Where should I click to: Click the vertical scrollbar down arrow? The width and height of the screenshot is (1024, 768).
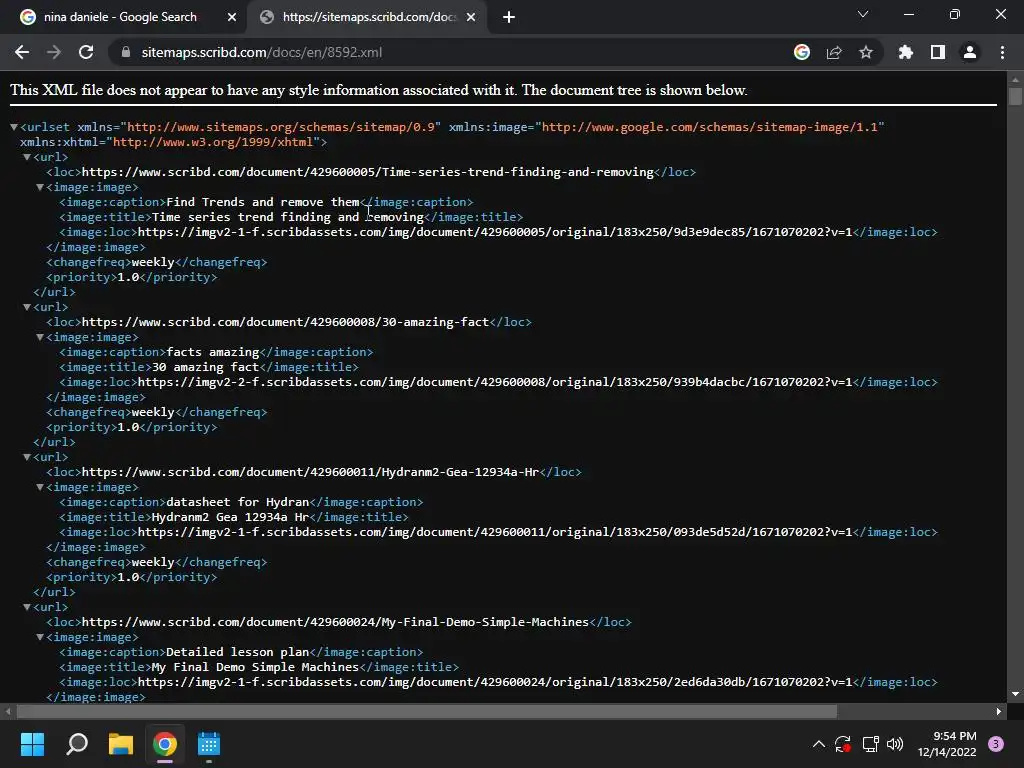click(1015, 694)
